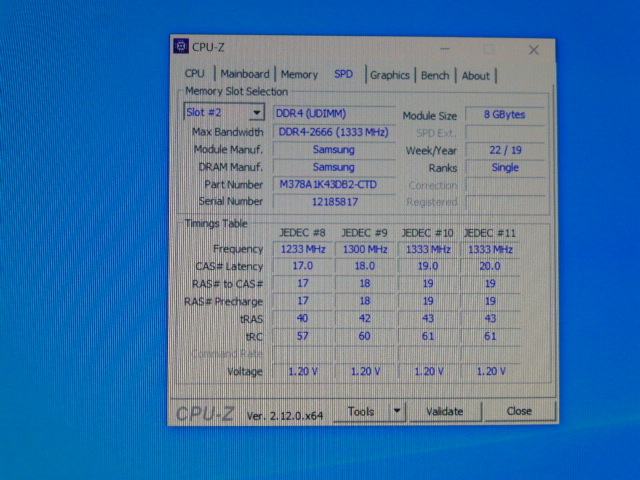Click the Single ranks value
640x480 pixels.
pyautogui.click(x=505, y=168)
